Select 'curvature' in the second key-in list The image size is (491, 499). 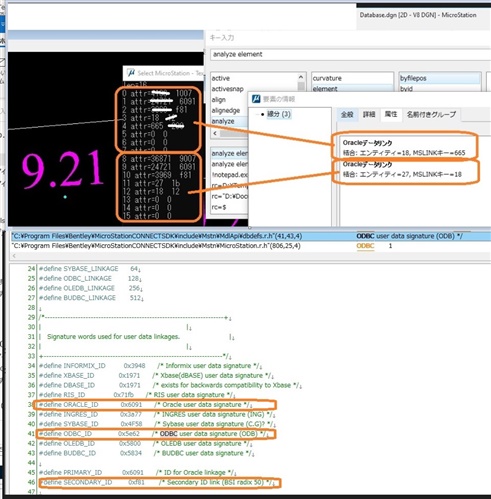point(327,78)
